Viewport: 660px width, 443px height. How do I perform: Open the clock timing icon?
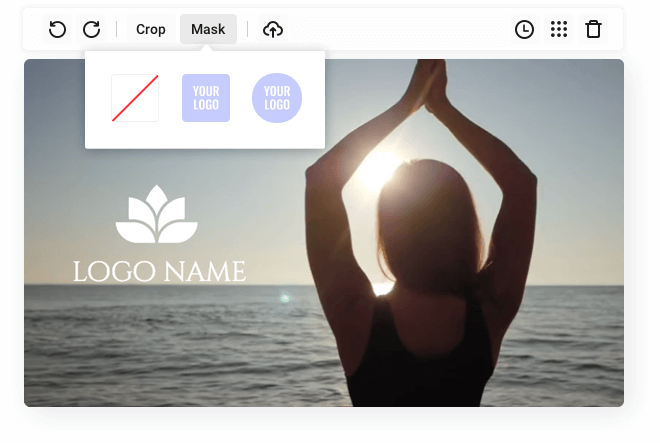[524, 29]
